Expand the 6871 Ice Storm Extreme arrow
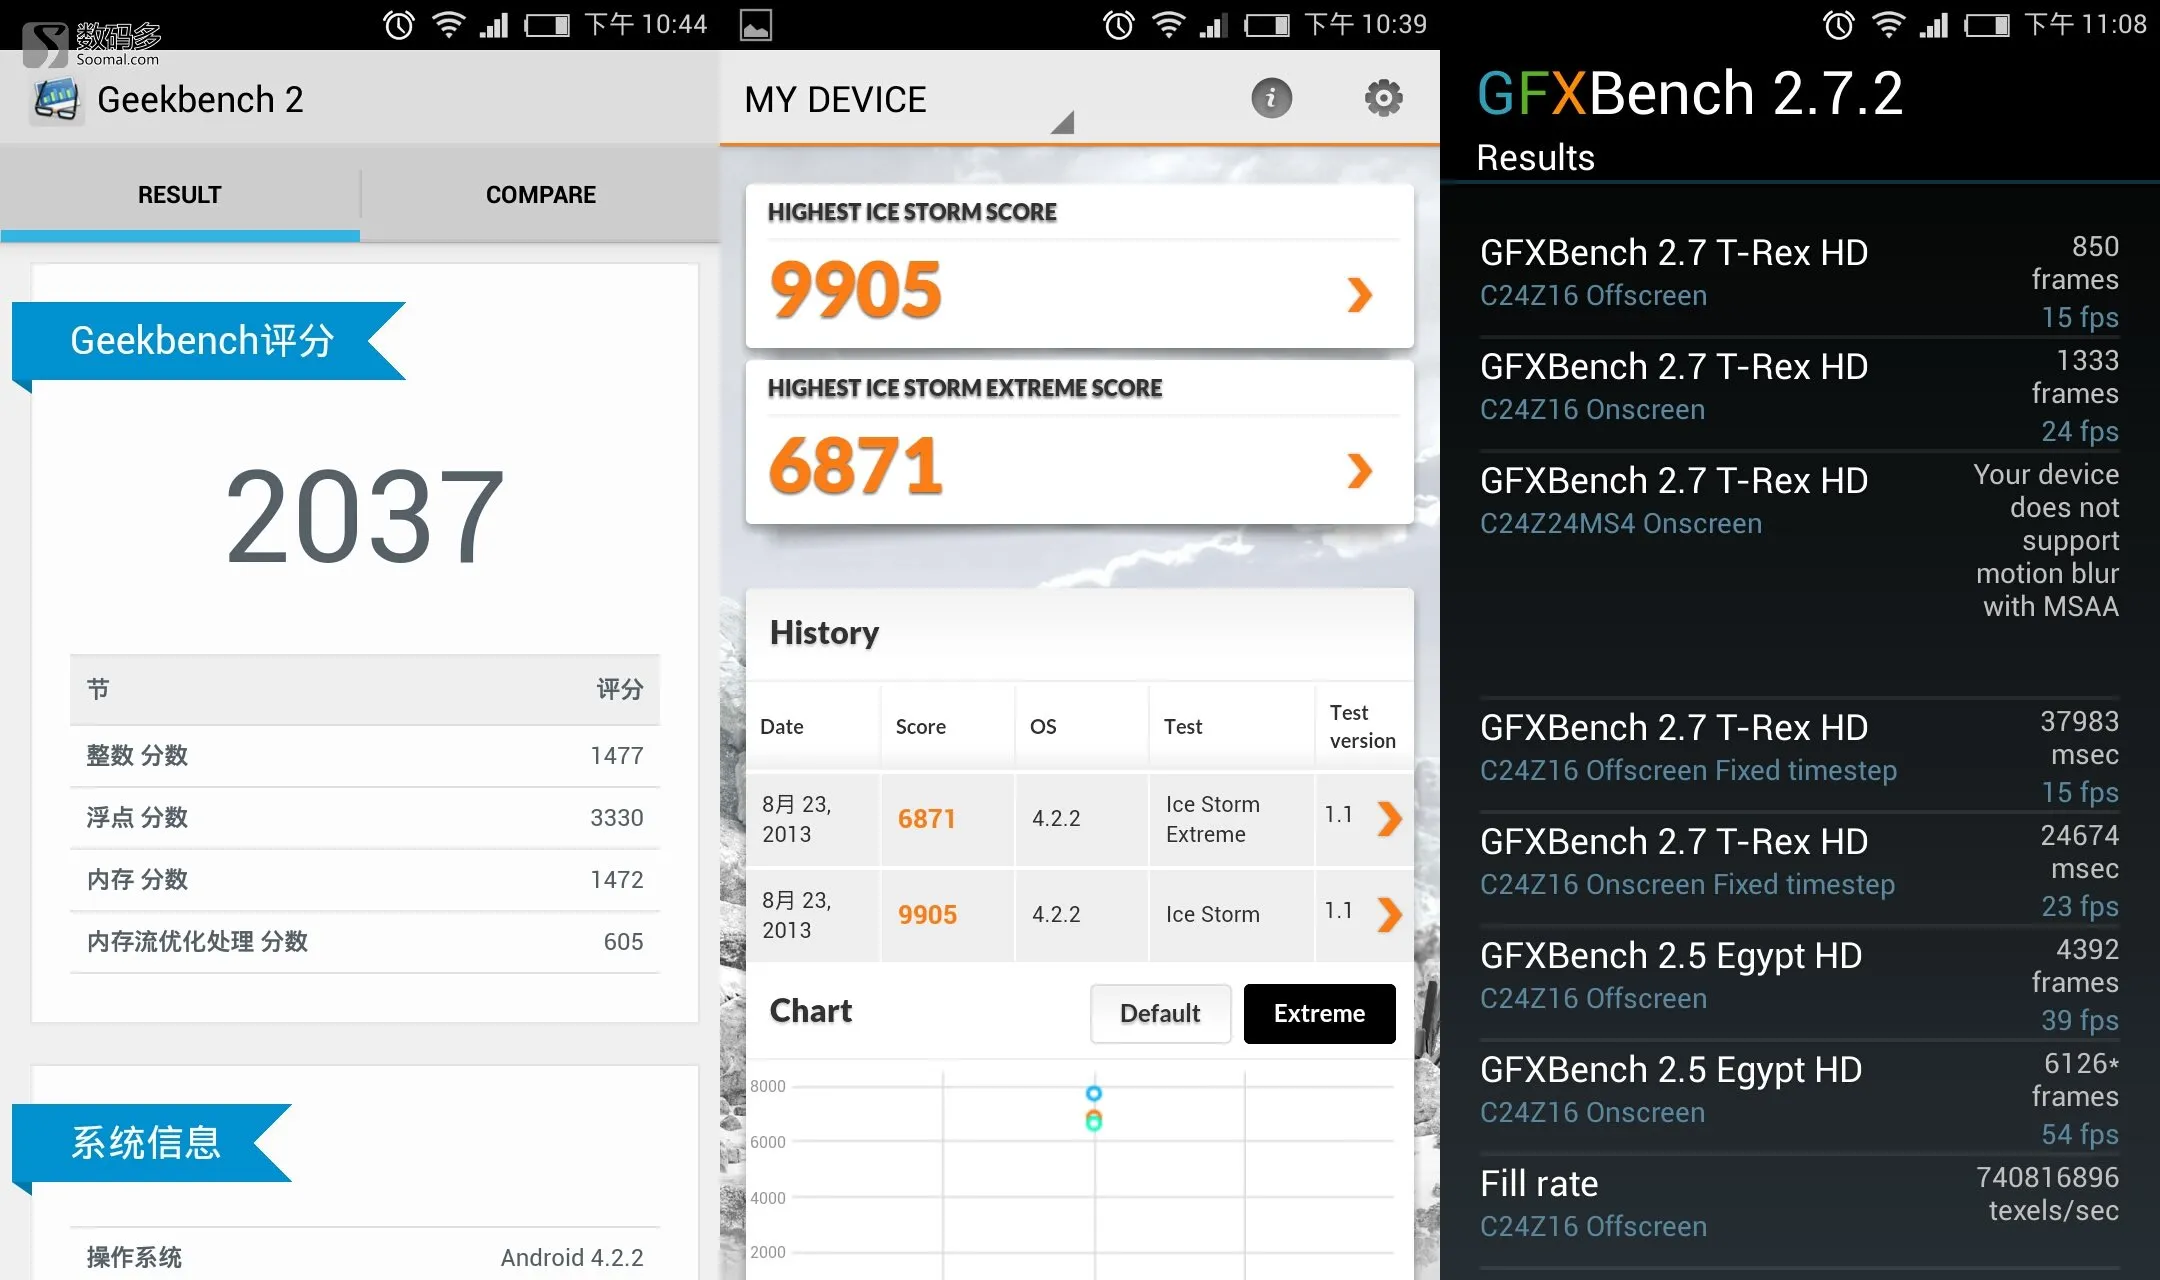 (1359, 470)
